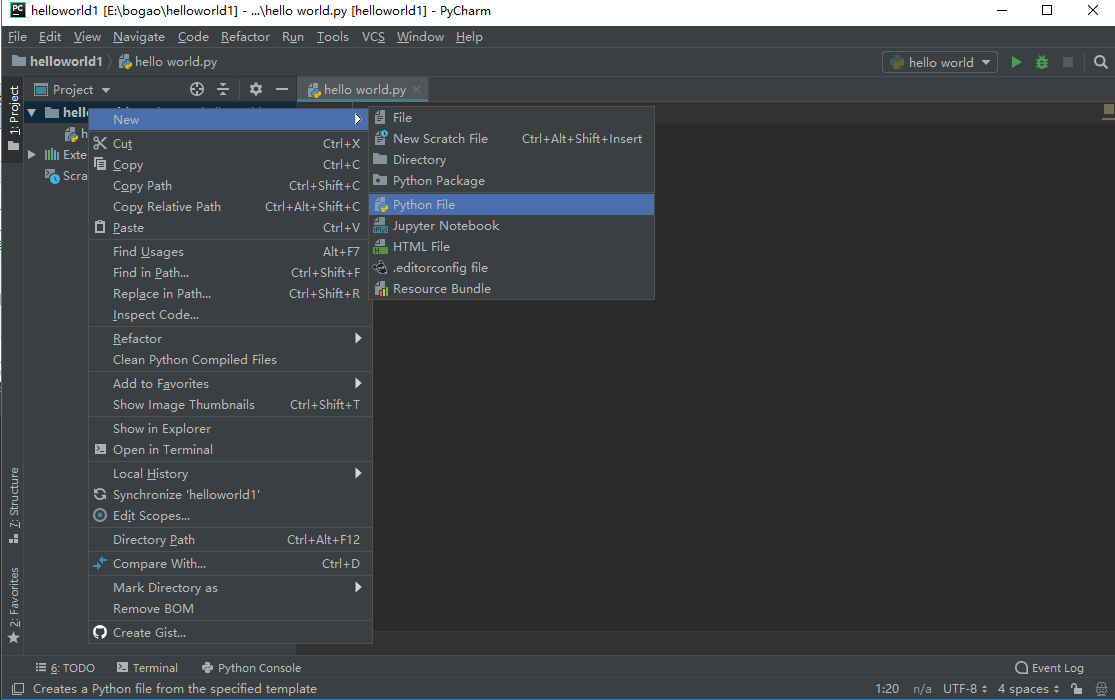Create a new Python File

(x=511, y=205)
